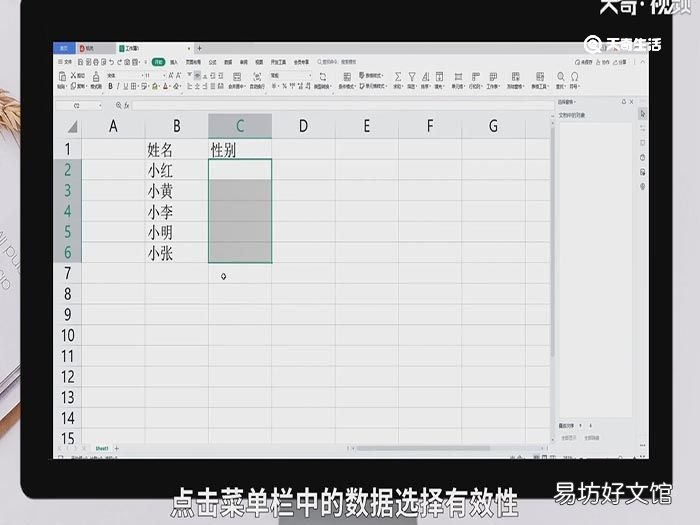Open the Formulas ribbon tab
The width and height of the screenshot is (700, 525).
[x=212, y=62]
